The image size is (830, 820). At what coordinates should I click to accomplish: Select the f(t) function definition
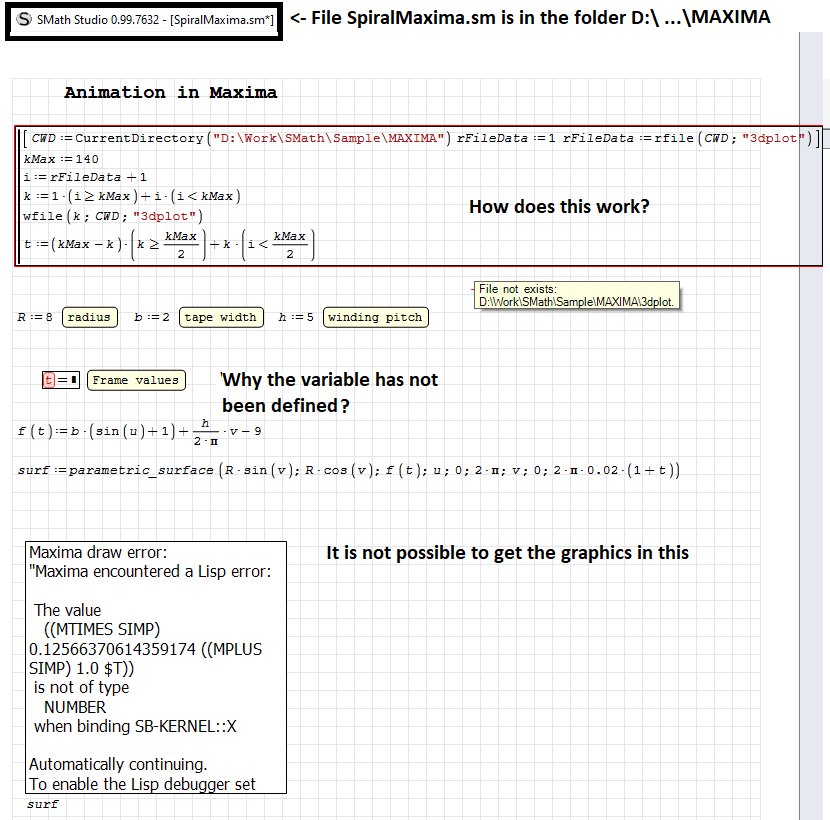tap(140, 431)
